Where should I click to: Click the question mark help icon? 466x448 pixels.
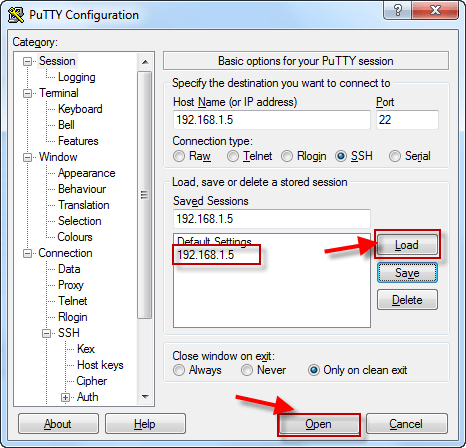(398, 10)
